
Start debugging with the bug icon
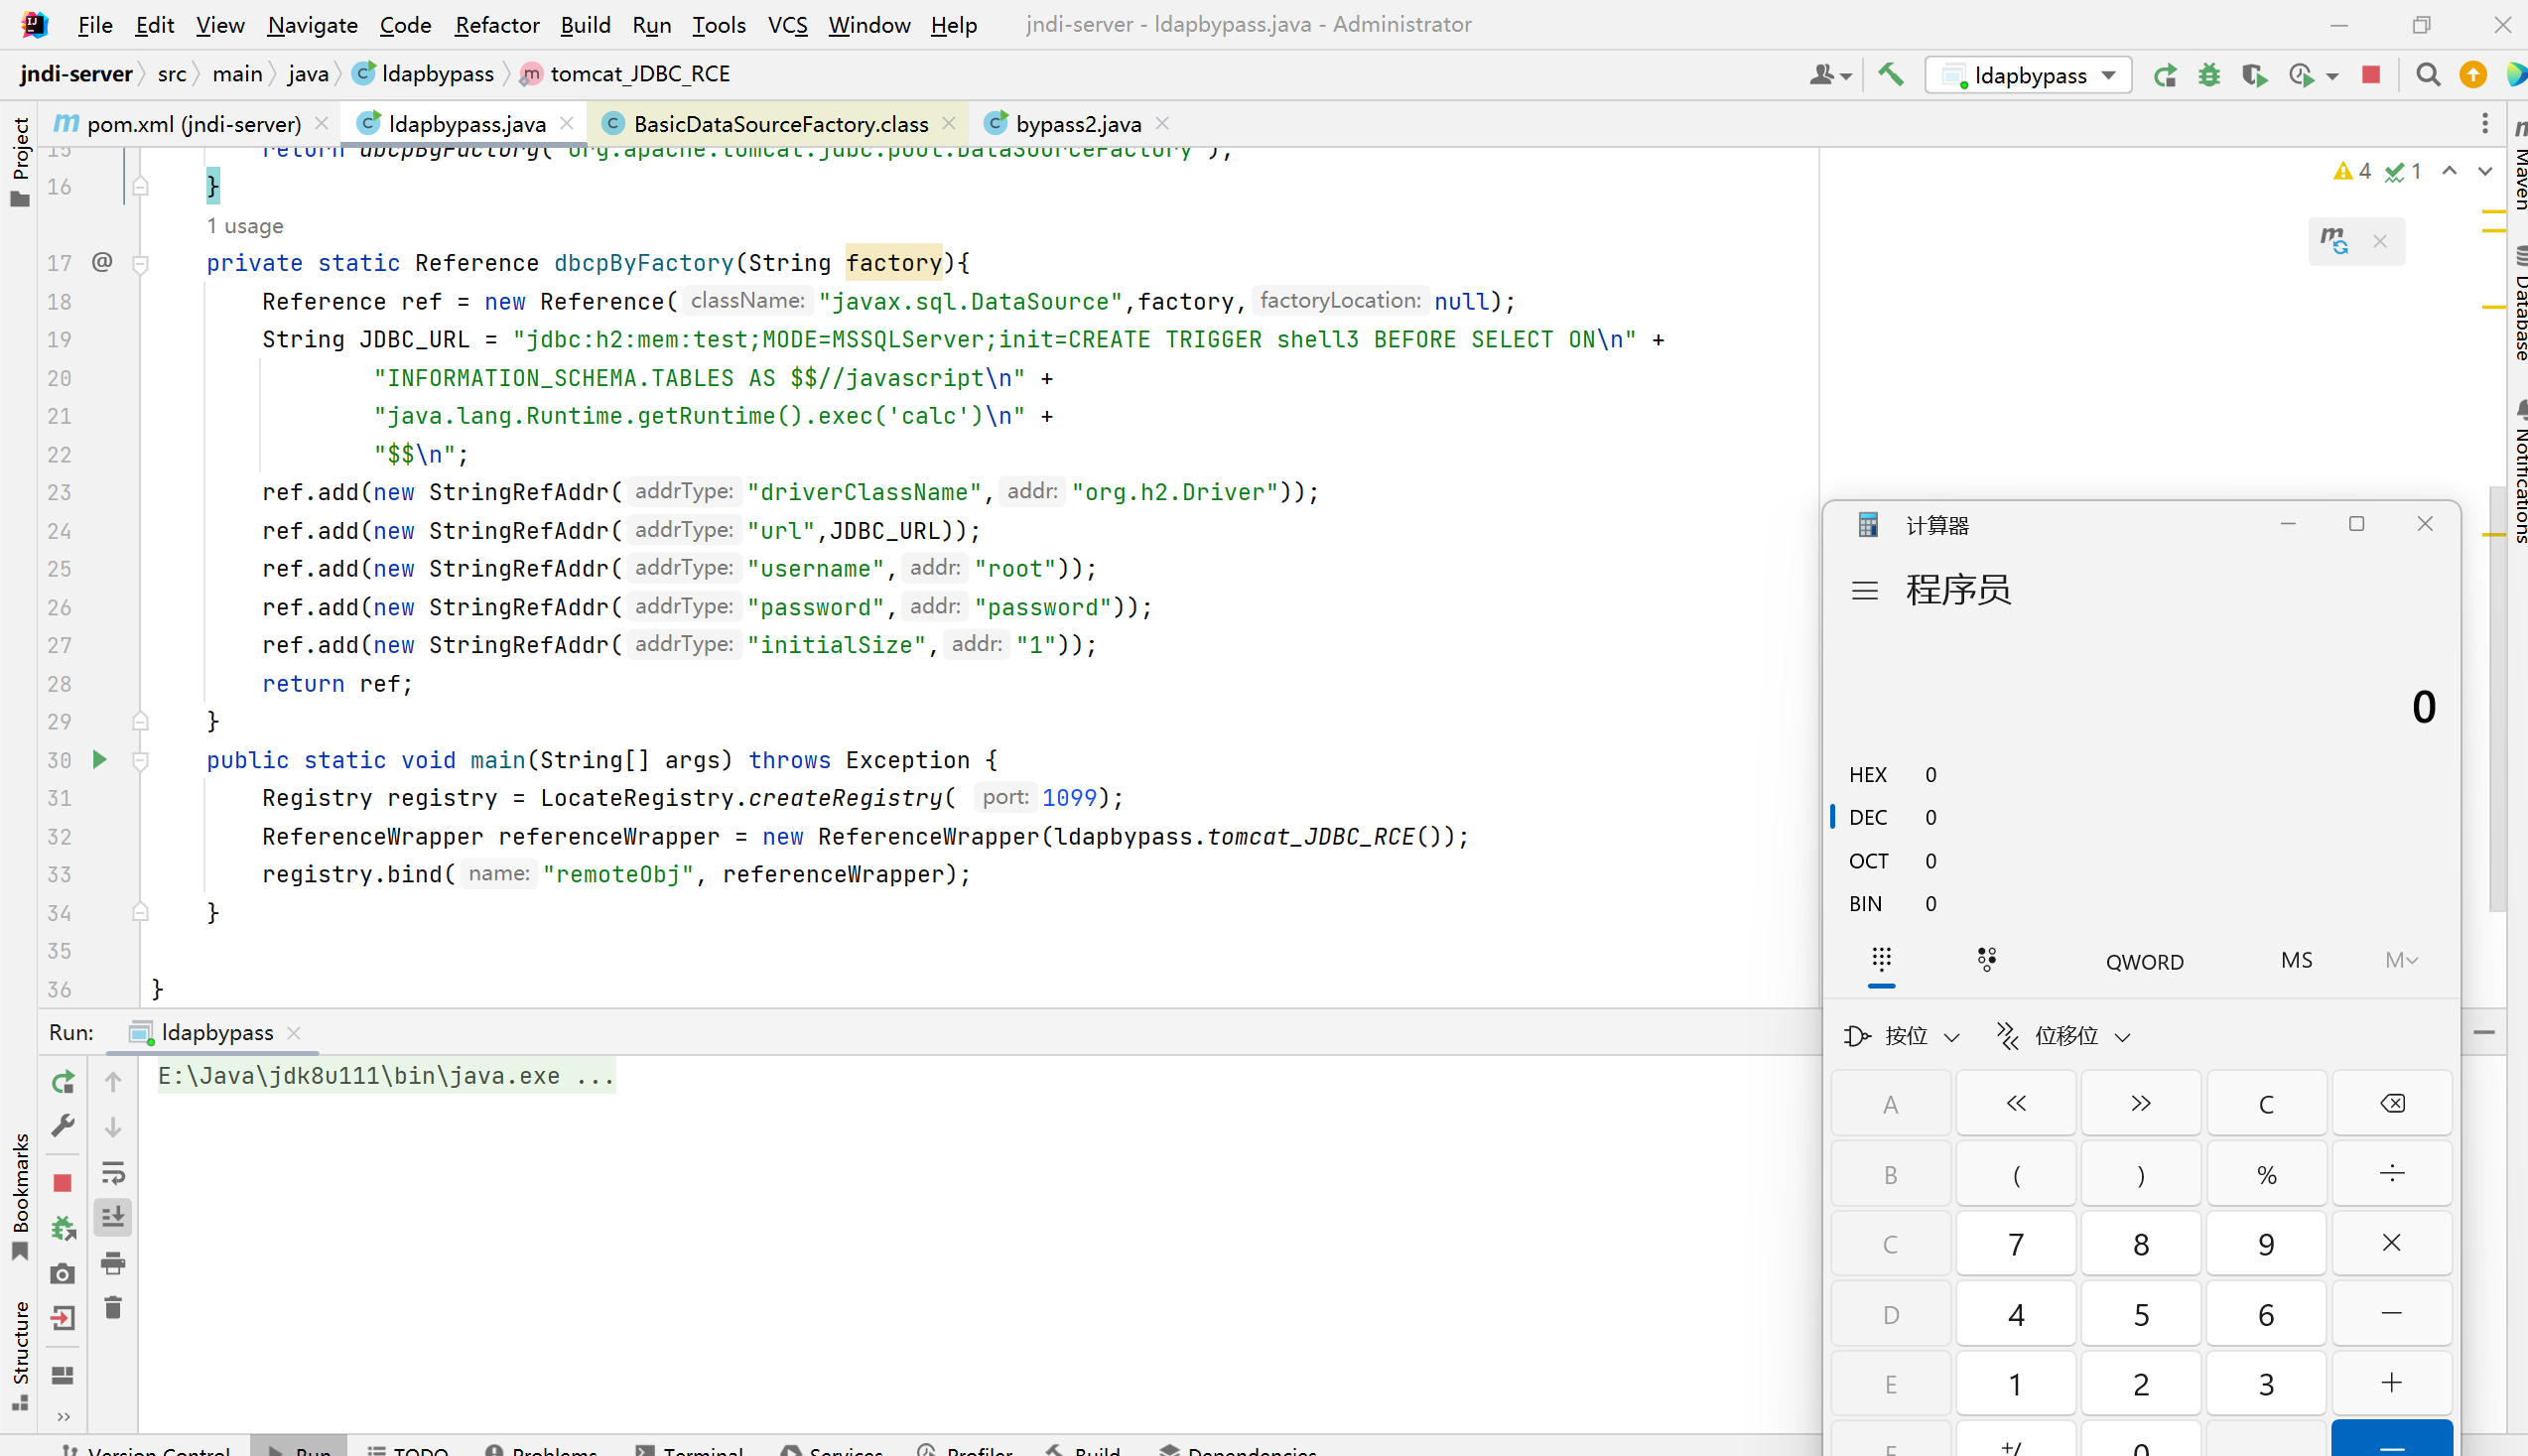(2209, 75)
